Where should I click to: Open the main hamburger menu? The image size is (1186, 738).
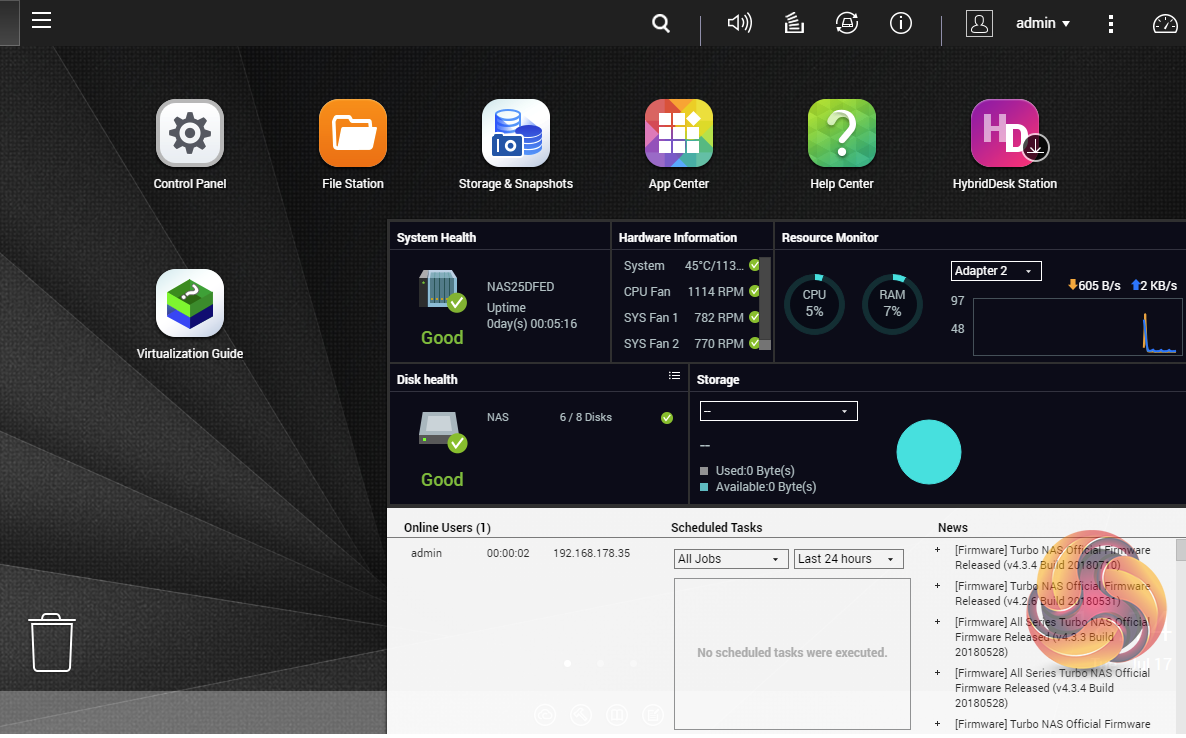pyautogui.click(x=41, y=20)
